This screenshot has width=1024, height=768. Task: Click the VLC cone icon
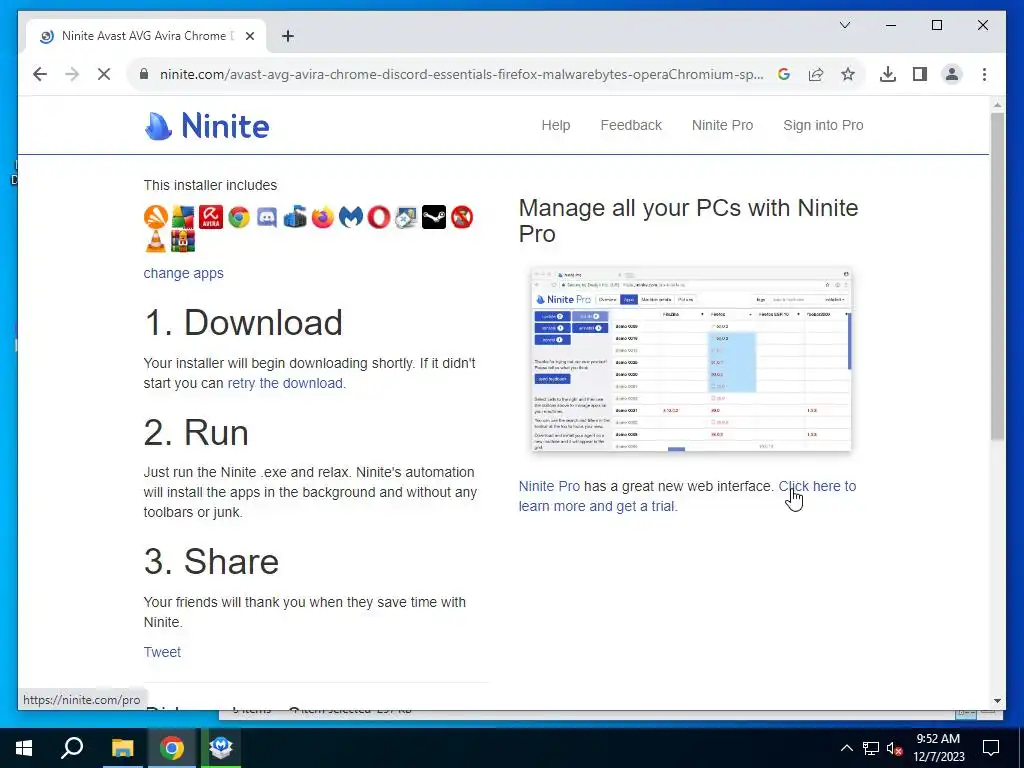tap(155, 241)
